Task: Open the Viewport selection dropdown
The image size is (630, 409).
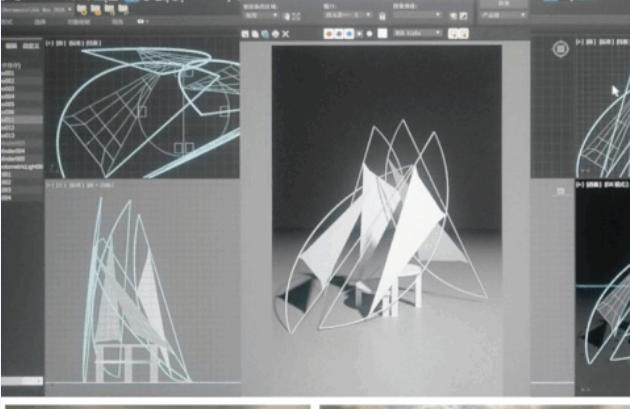Action: point(348,15)
